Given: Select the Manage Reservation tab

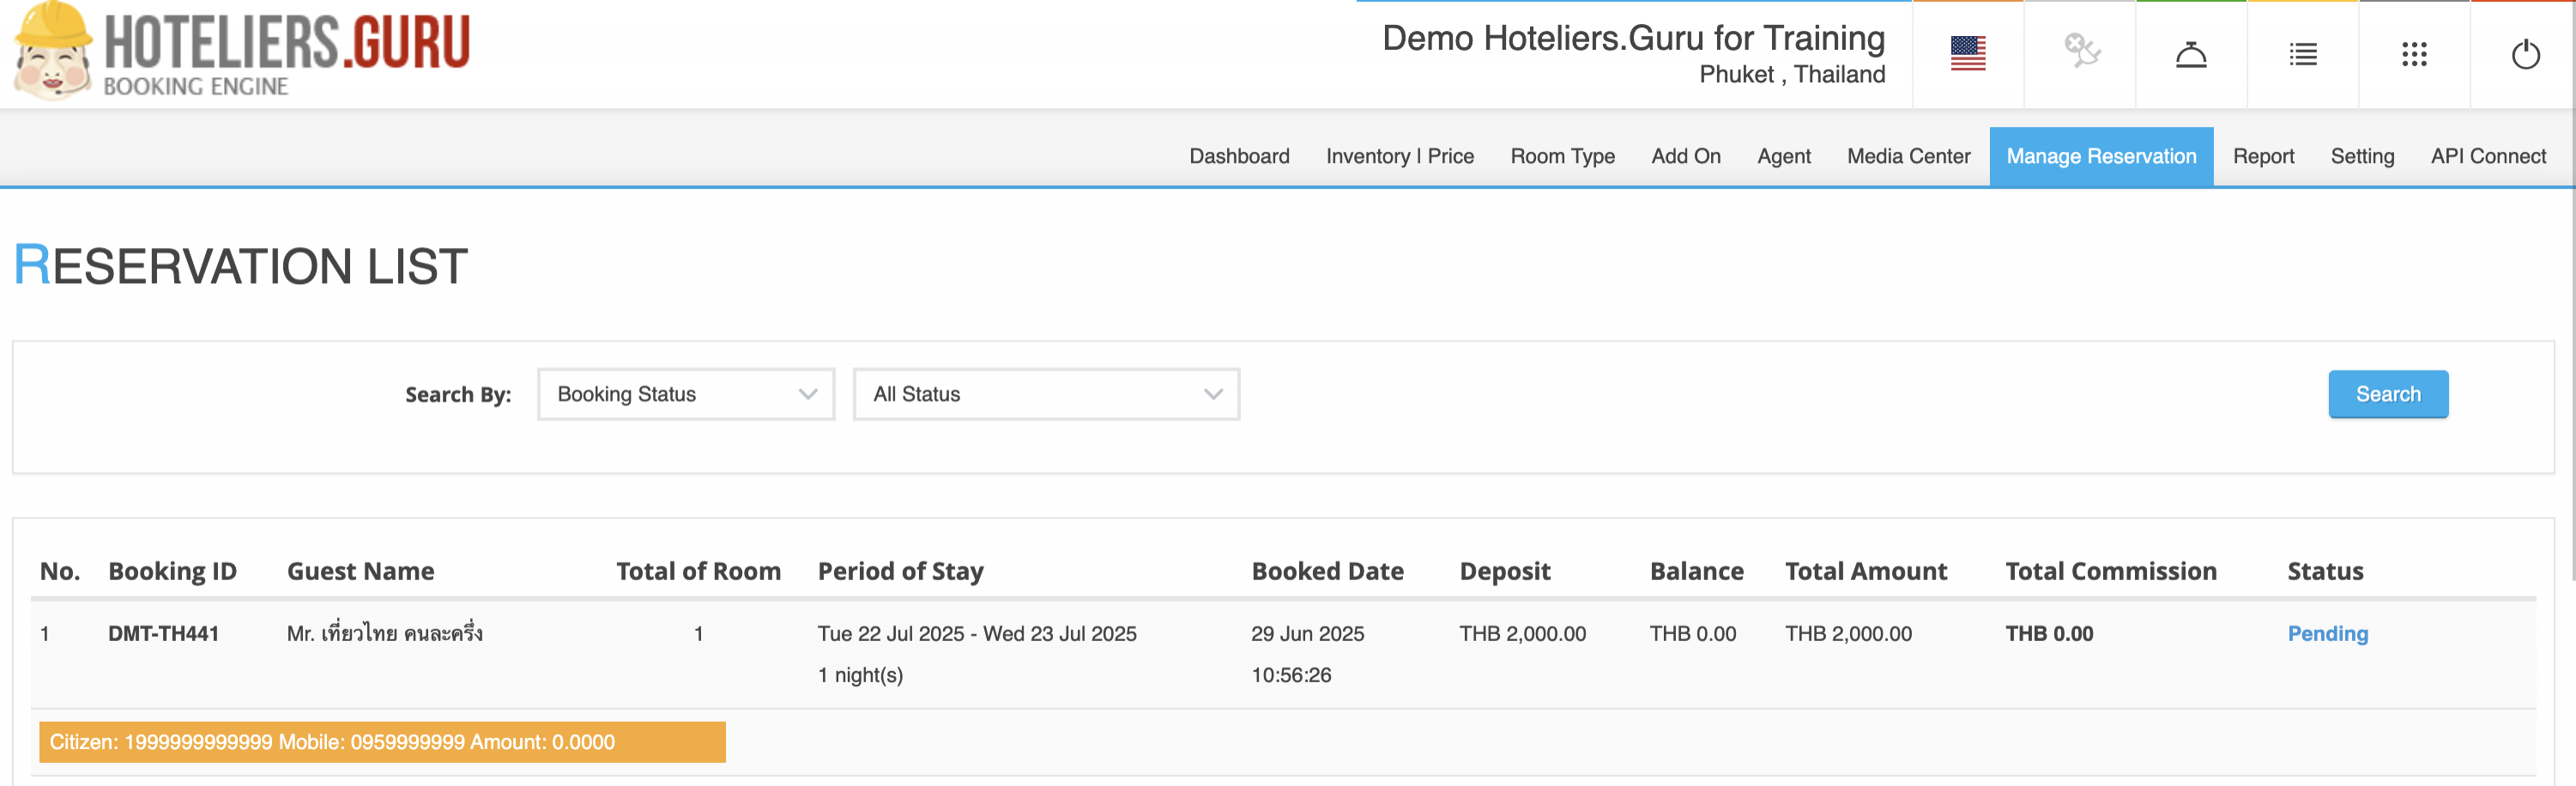Looking at the screenshot, I should [x=2100, y=156].
